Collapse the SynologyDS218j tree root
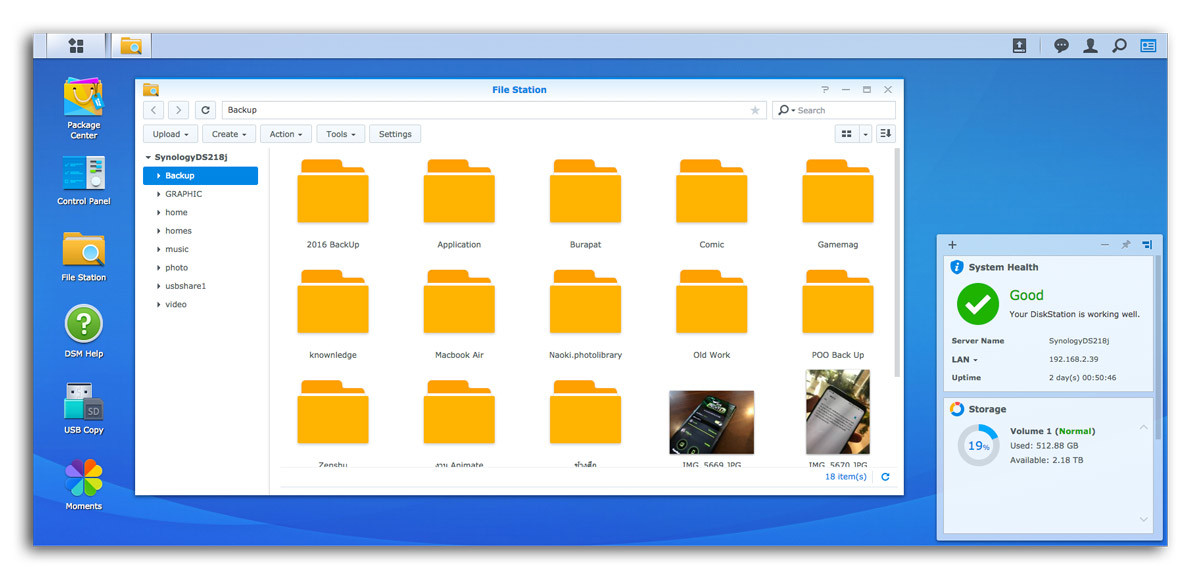 point(148,157)
